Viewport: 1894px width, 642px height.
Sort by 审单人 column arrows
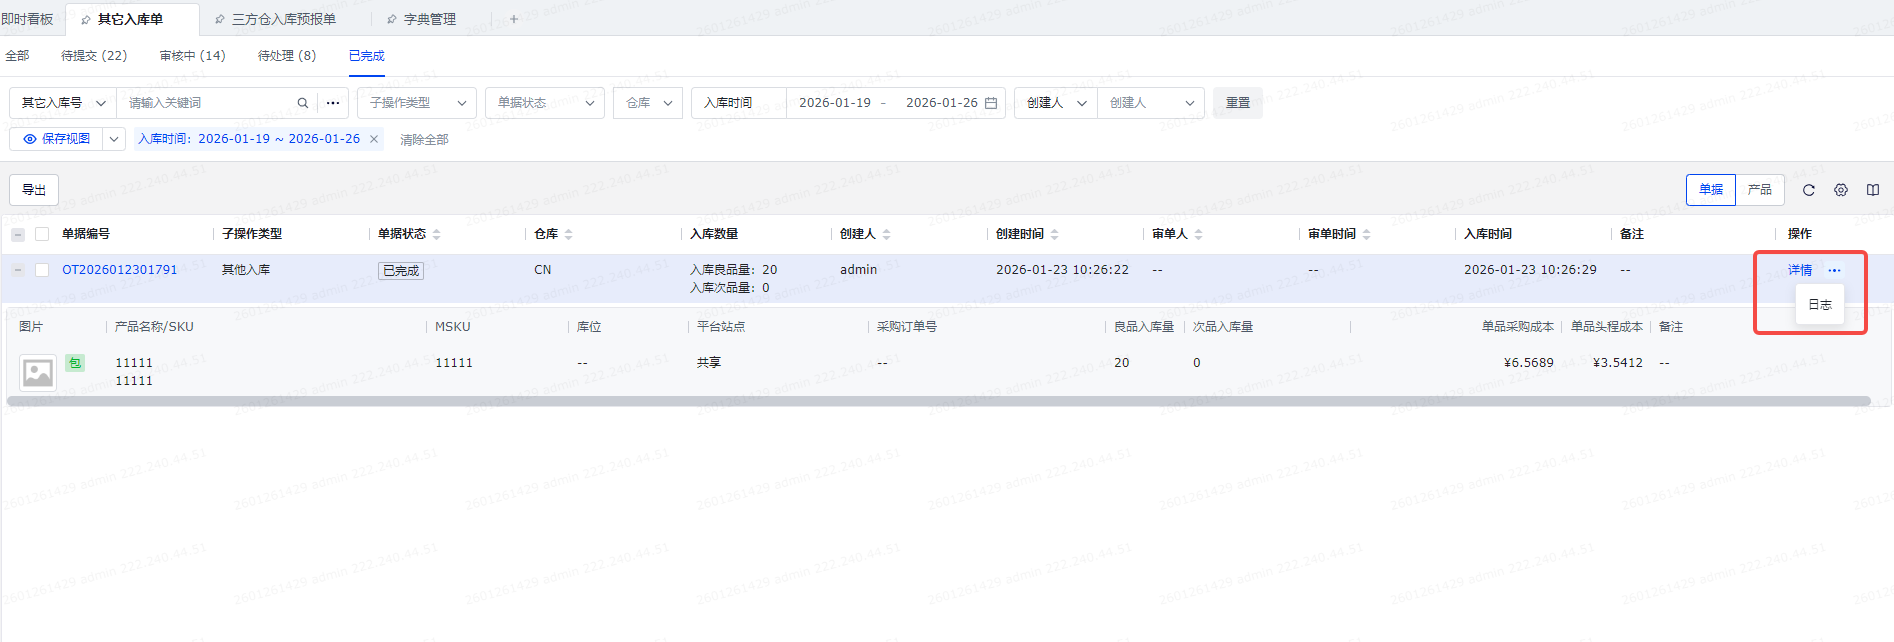tap(1199, 234)
